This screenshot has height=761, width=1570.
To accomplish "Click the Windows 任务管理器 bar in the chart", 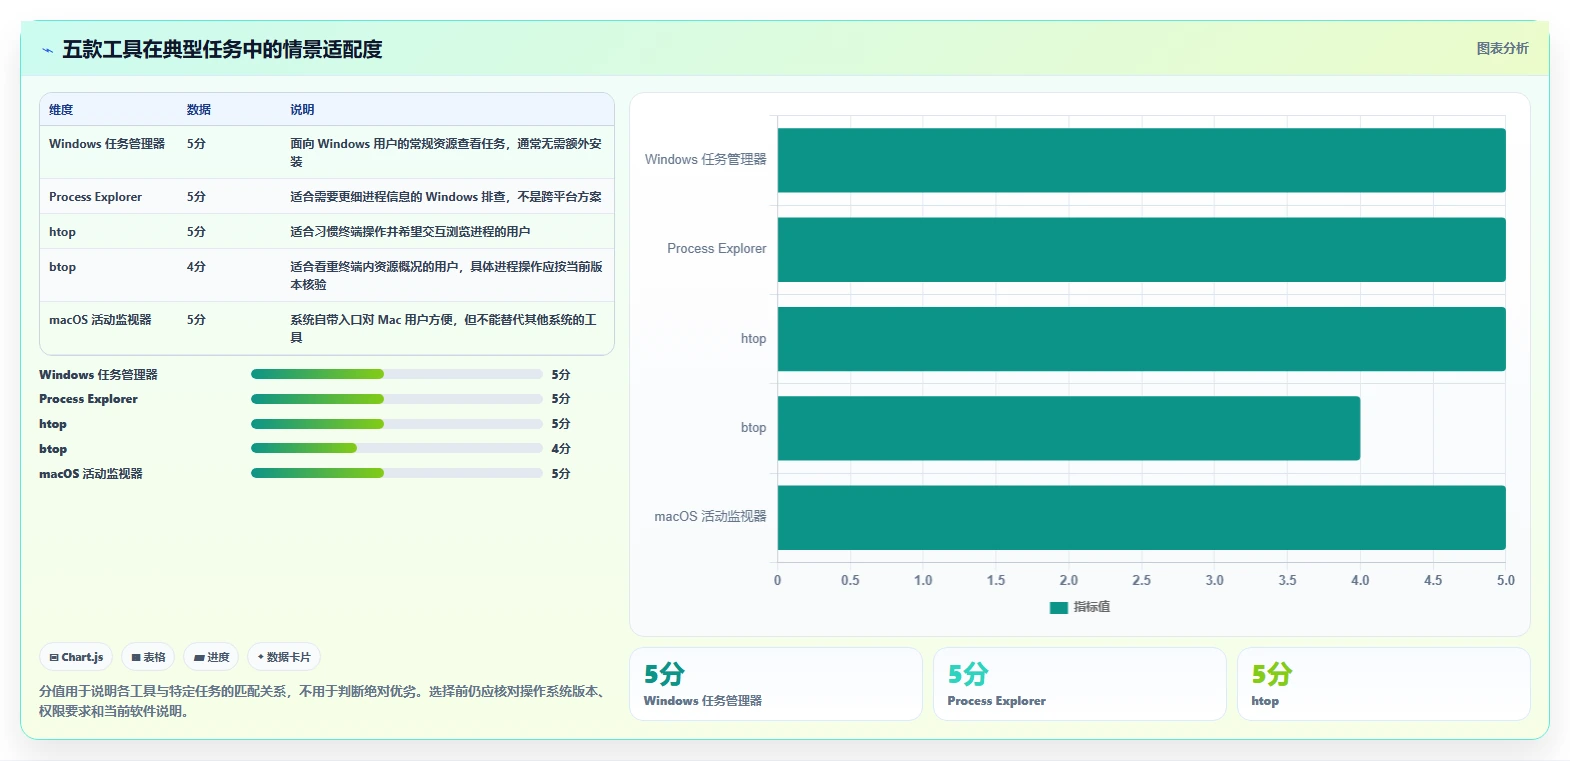I will point(1141,160).
